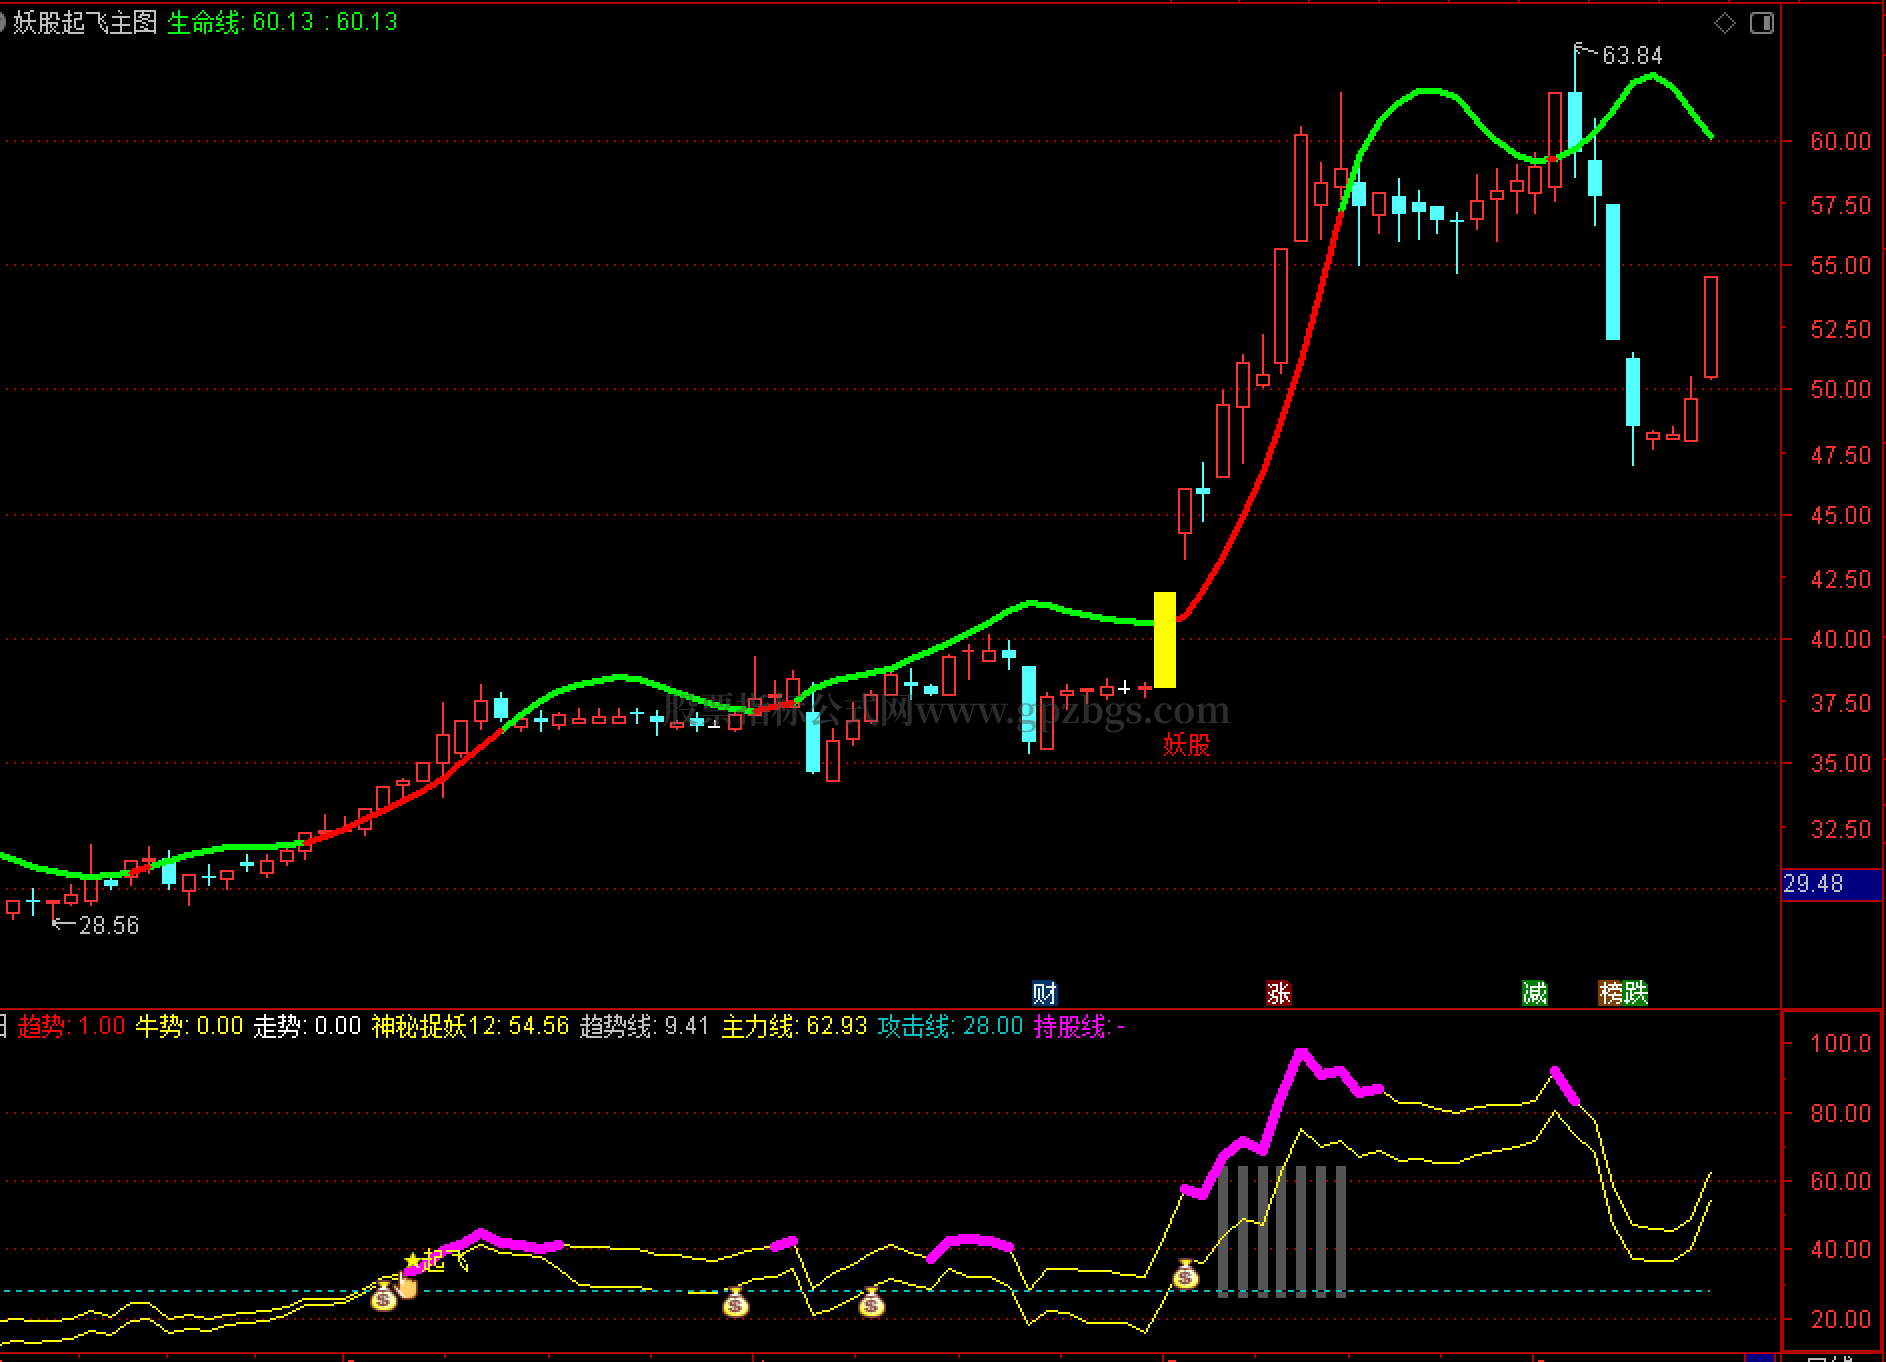Click the 生命线: 60.13 readout
1886x1362 pixels.
coord(282,22)
